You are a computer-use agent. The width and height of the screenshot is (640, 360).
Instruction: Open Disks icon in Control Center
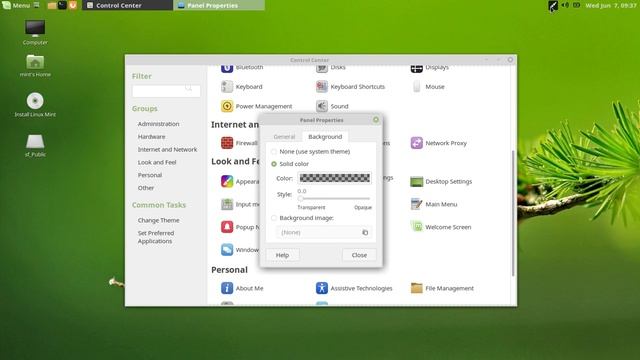tap(322, 69)
